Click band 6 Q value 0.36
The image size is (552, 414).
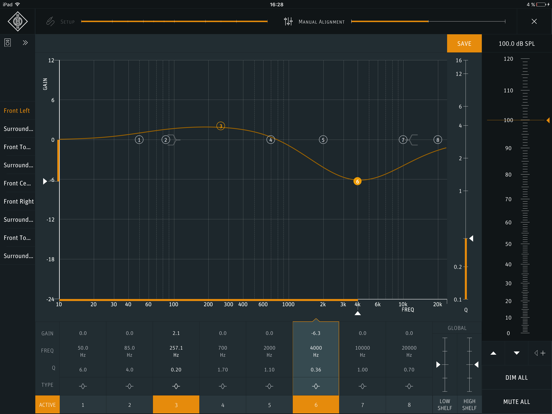tap(316, 370)
